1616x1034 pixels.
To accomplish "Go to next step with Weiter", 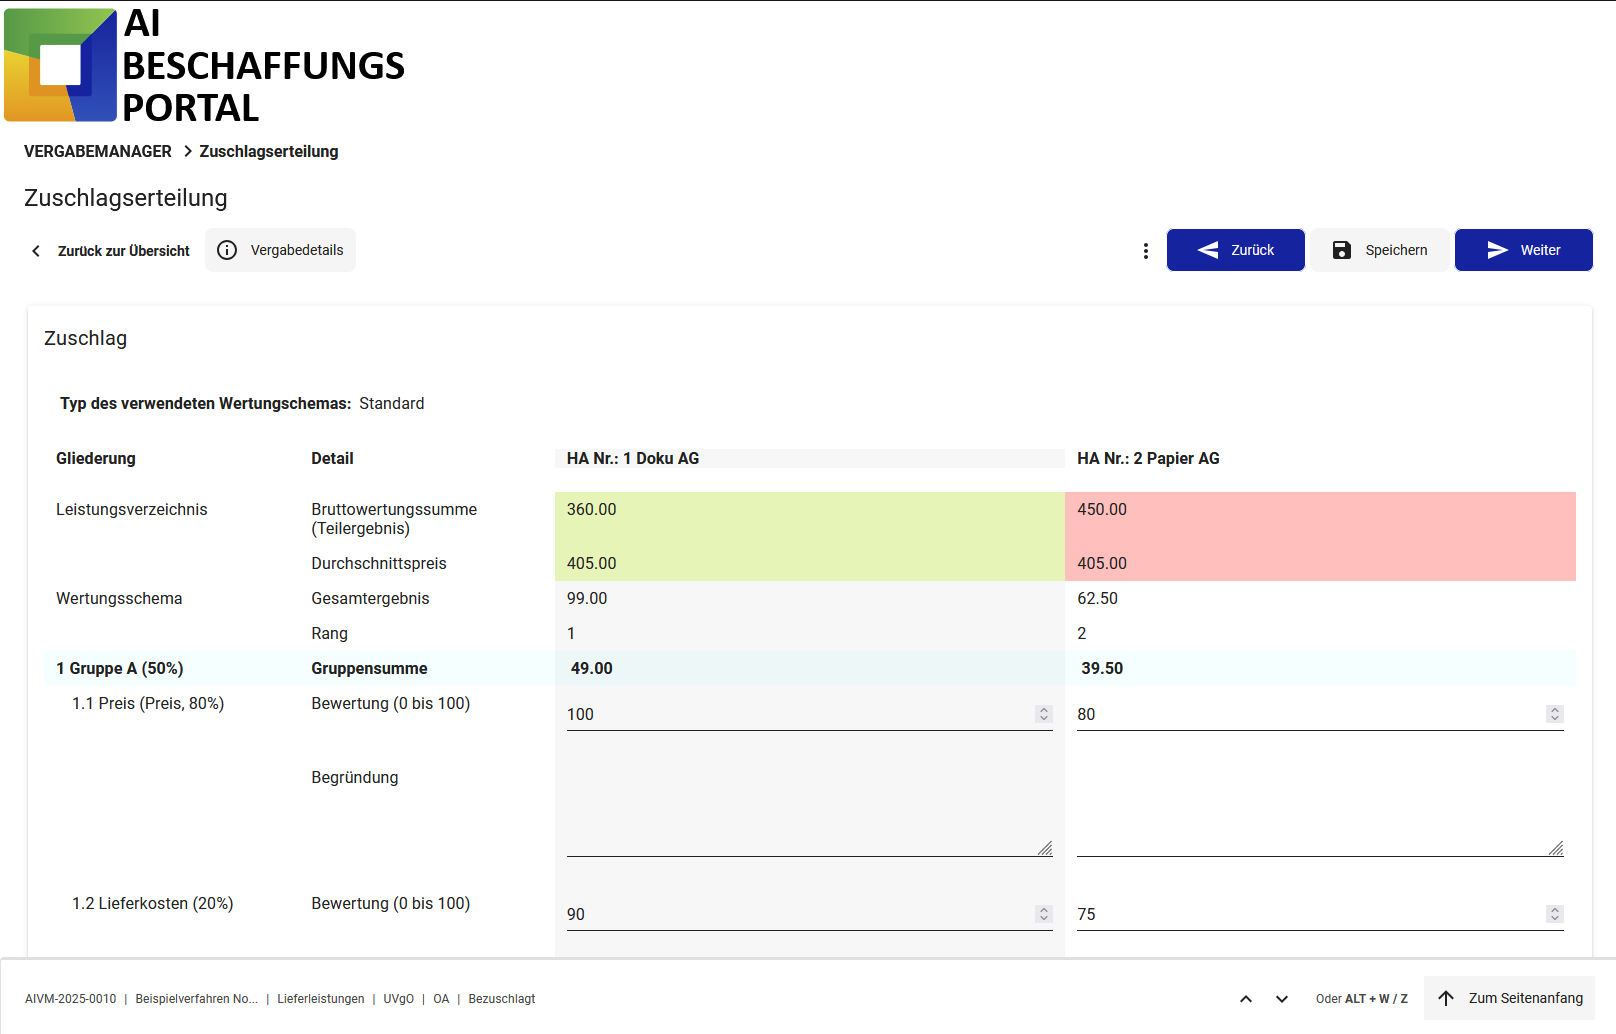I will click(1522, 250).
